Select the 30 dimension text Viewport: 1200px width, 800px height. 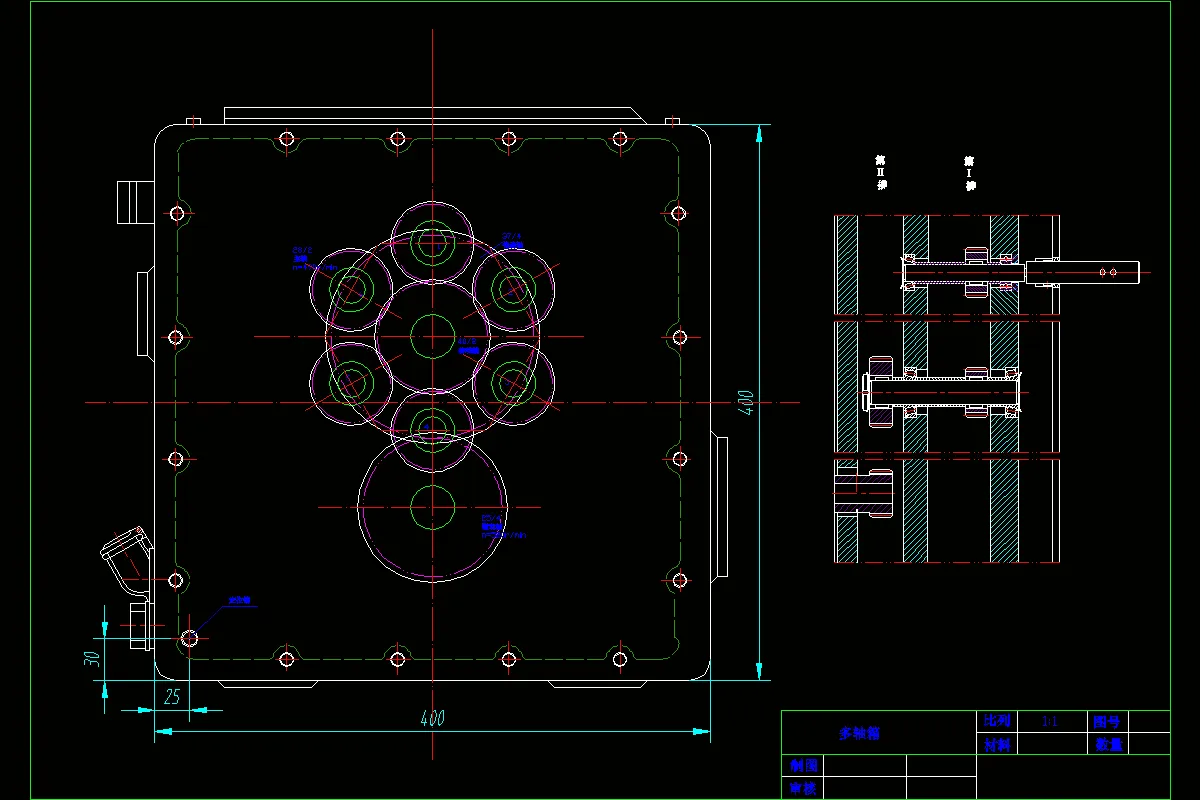coord(91,659)
